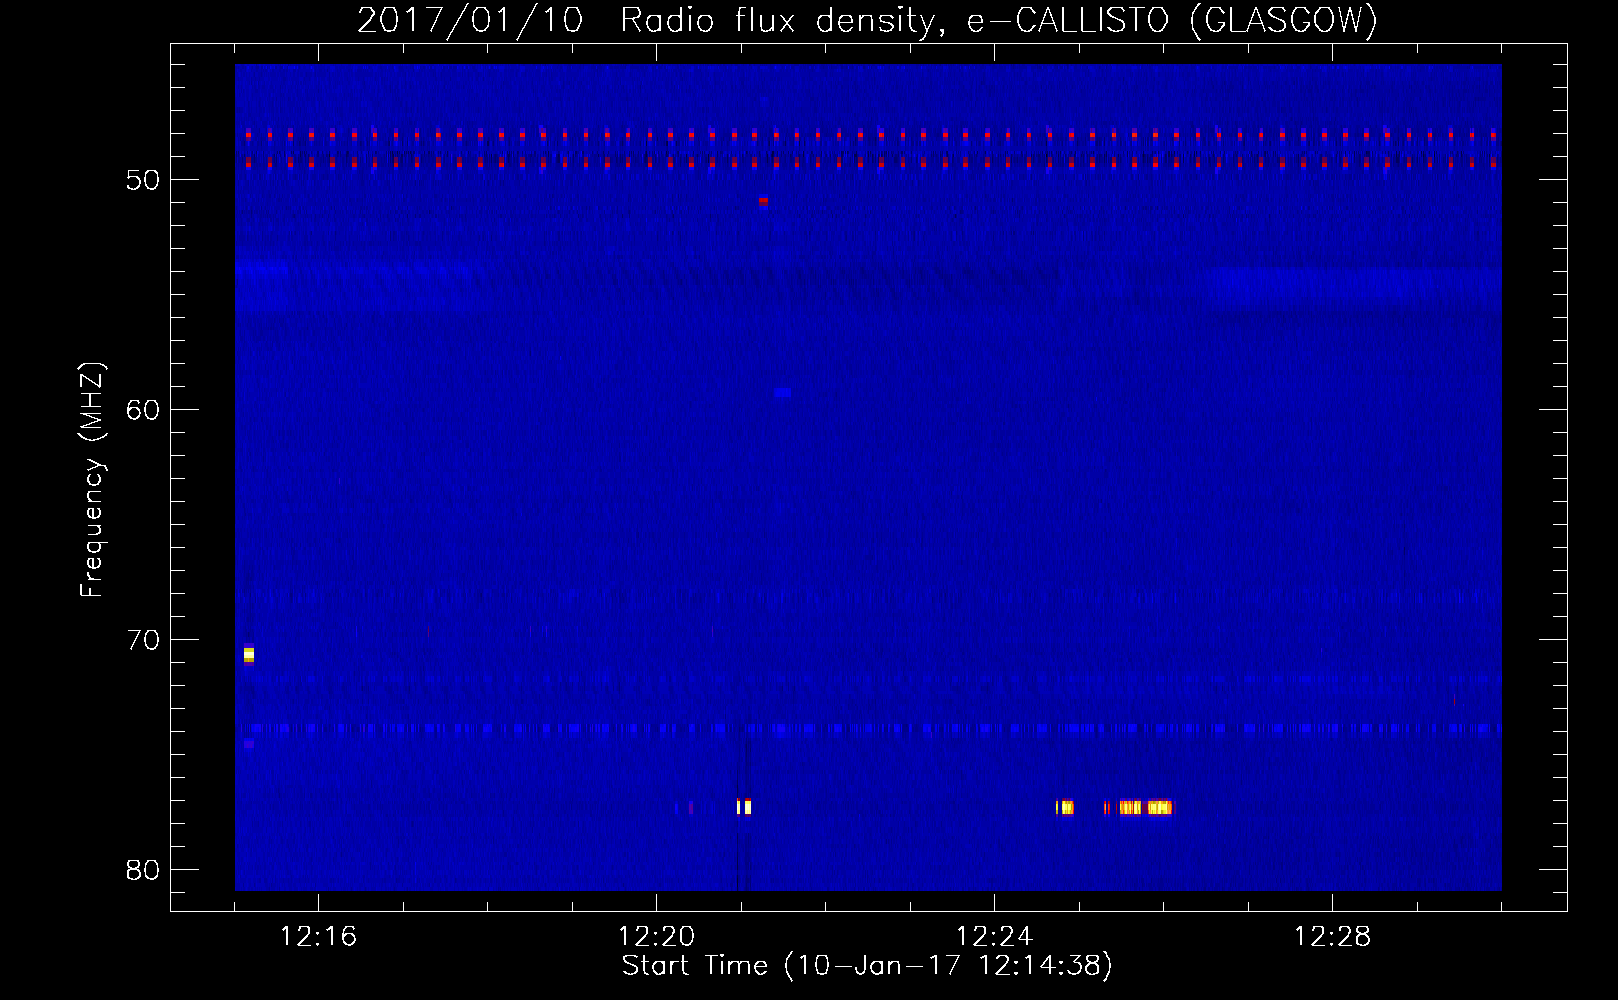This screenshot has width=1618, height=1000.
Task: Click the 'Start Time (10-Jan-17 12:14:38)' label
Action: [867, 966]
